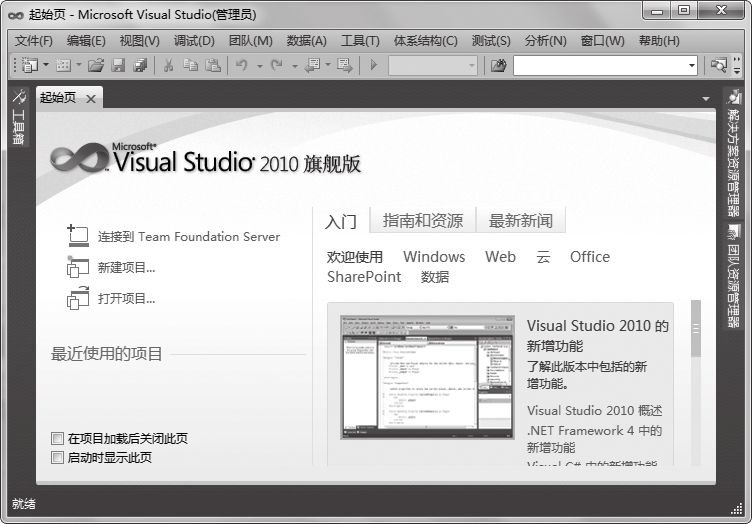Click the Visual Studio infinity logo in title bar
This screenshot has height=524, width=752.
(16, 15)
